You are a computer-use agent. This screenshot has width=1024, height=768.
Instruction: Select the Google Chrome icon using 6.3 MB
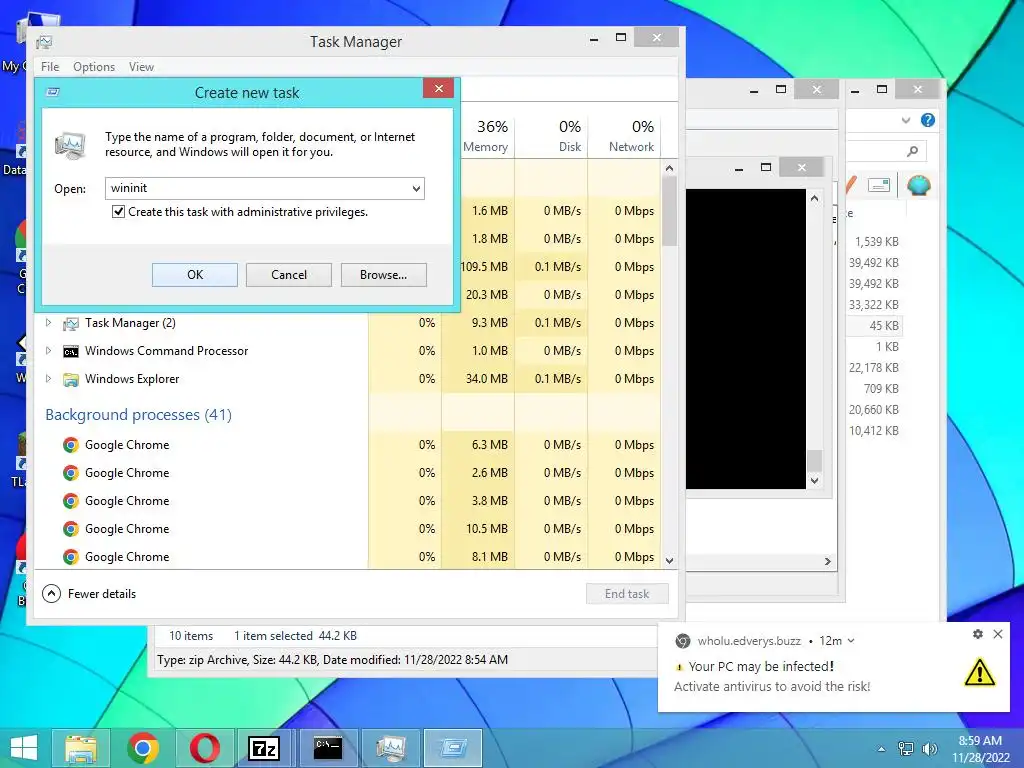71,445
